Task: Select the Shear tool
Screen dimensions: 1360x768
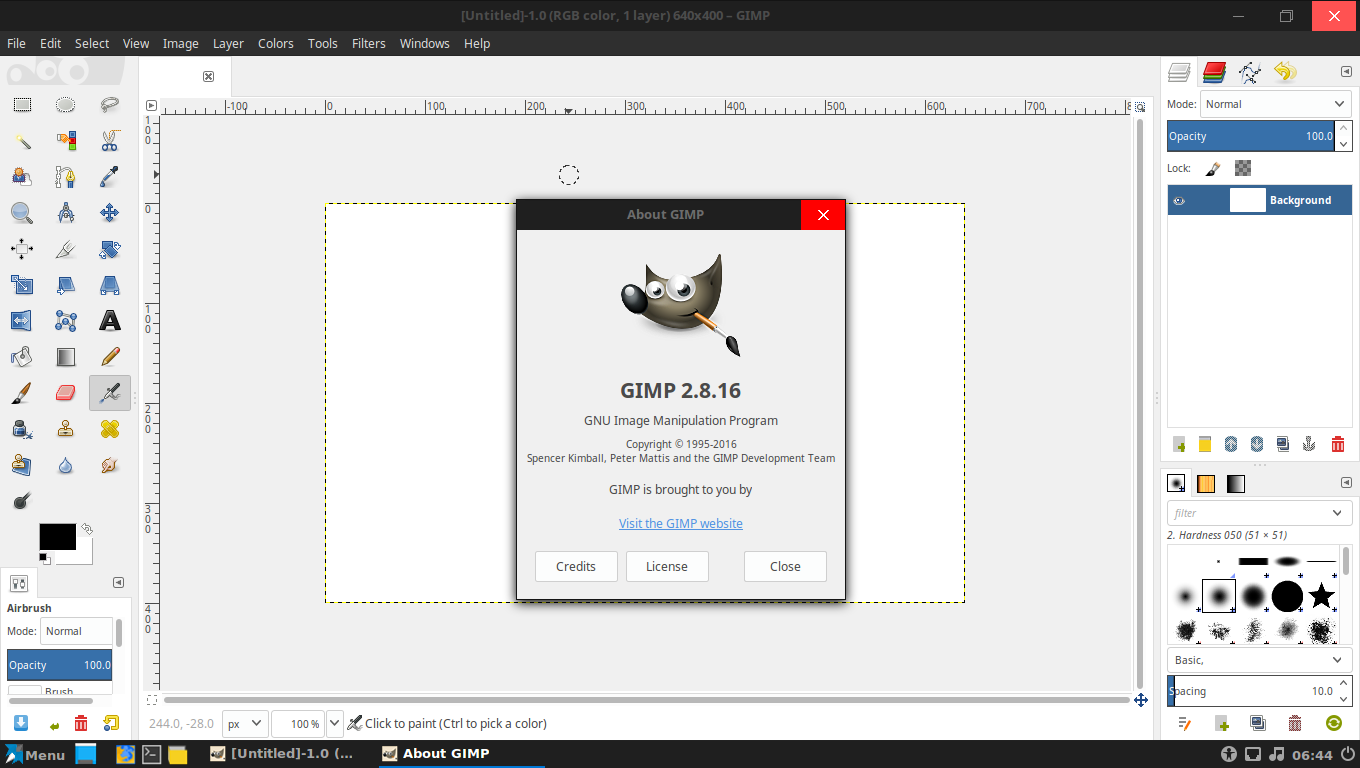Action: coord(66,285)
